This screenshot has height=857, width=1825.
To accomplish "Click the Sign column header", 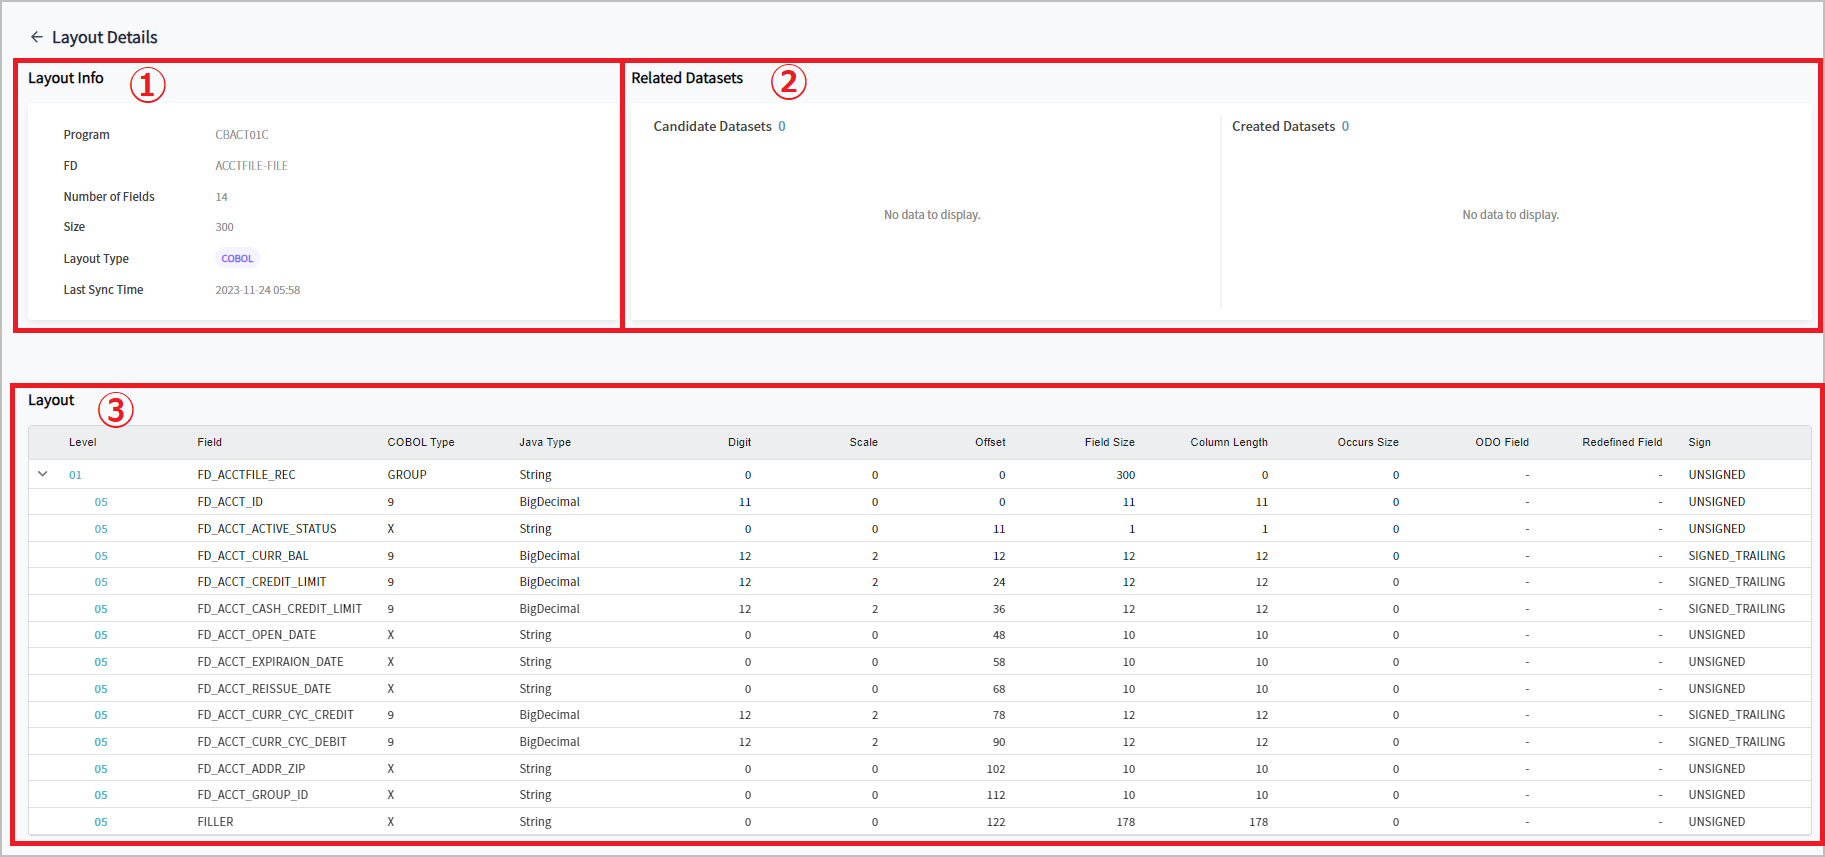I will pos(1700,442).
